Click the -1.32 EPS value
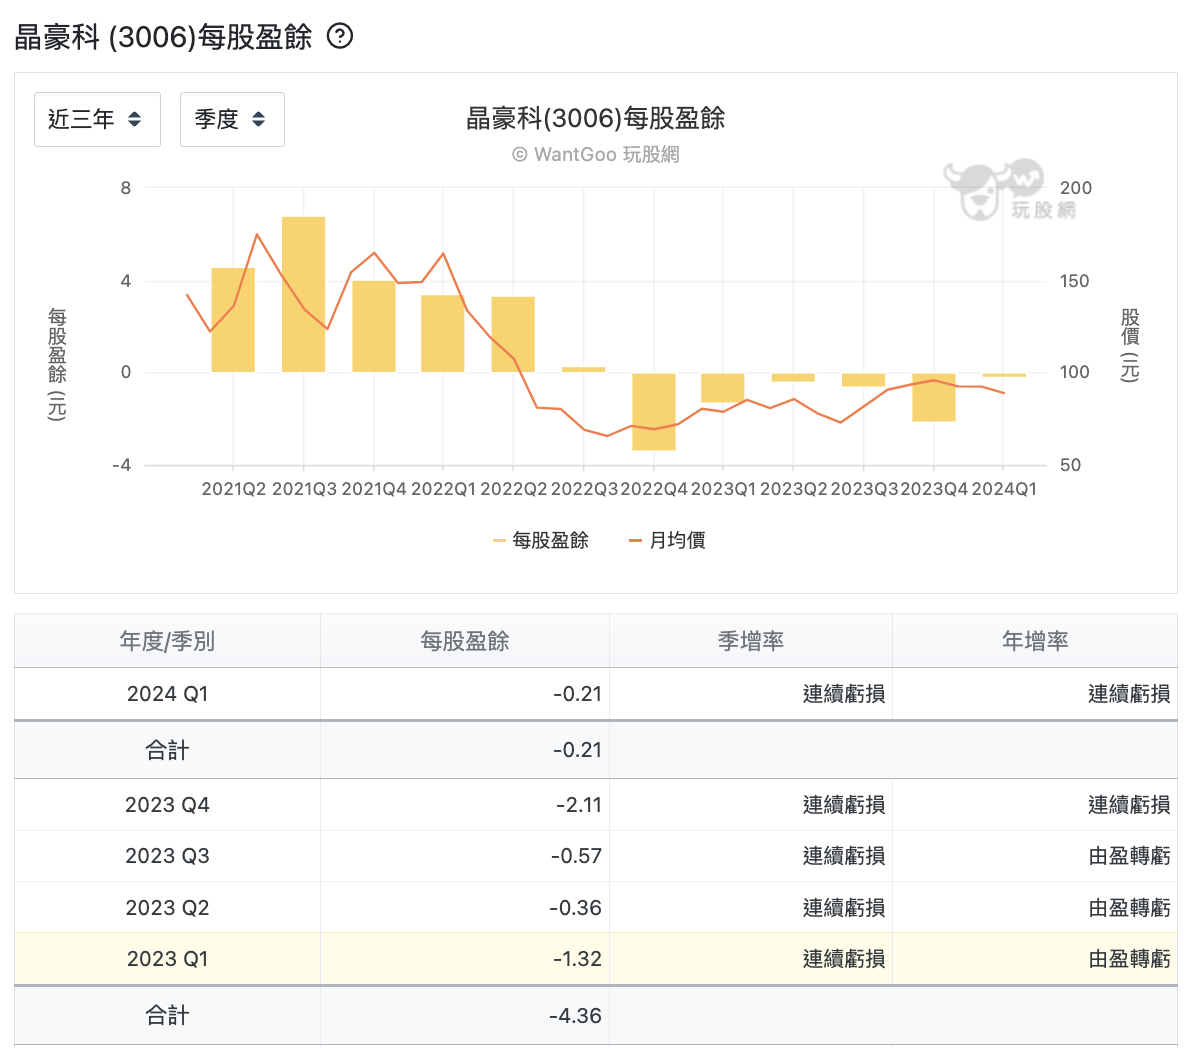Viewport: 1198px width, 1048px height. point(577,959)
